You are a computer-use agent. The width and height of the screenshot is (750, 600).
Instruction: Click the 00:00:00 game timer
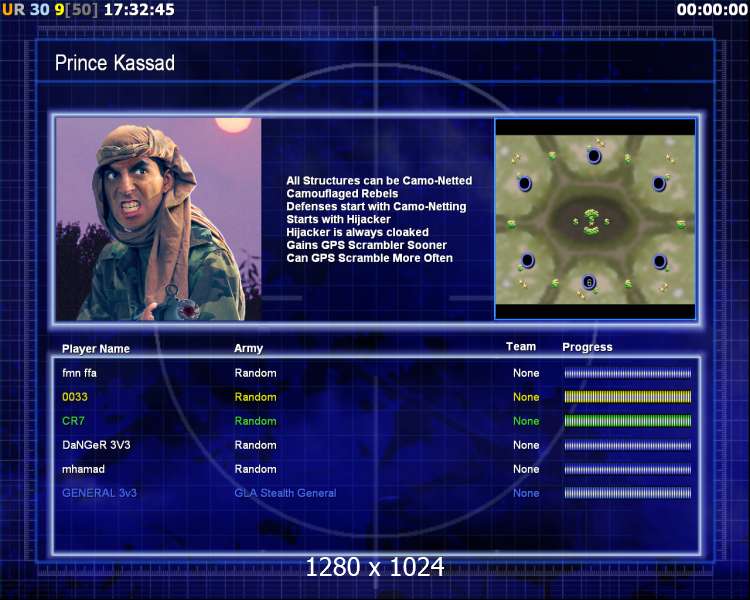[712, 9]
